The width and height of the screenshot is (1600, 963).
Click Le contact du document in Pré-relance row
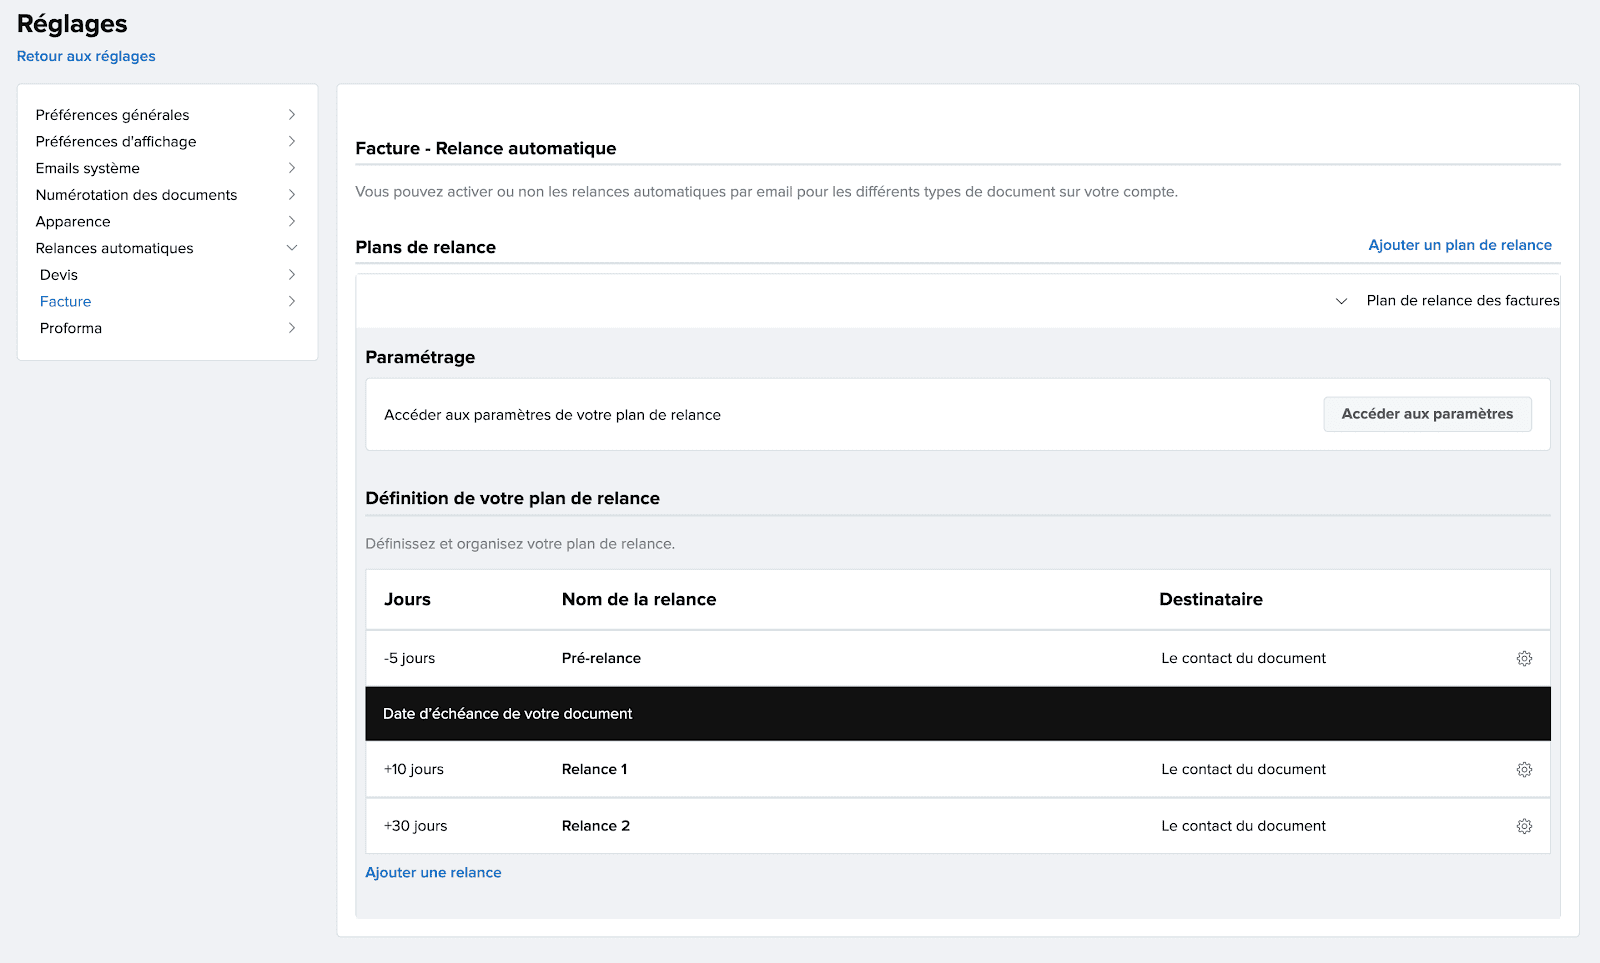(1243, 658)
